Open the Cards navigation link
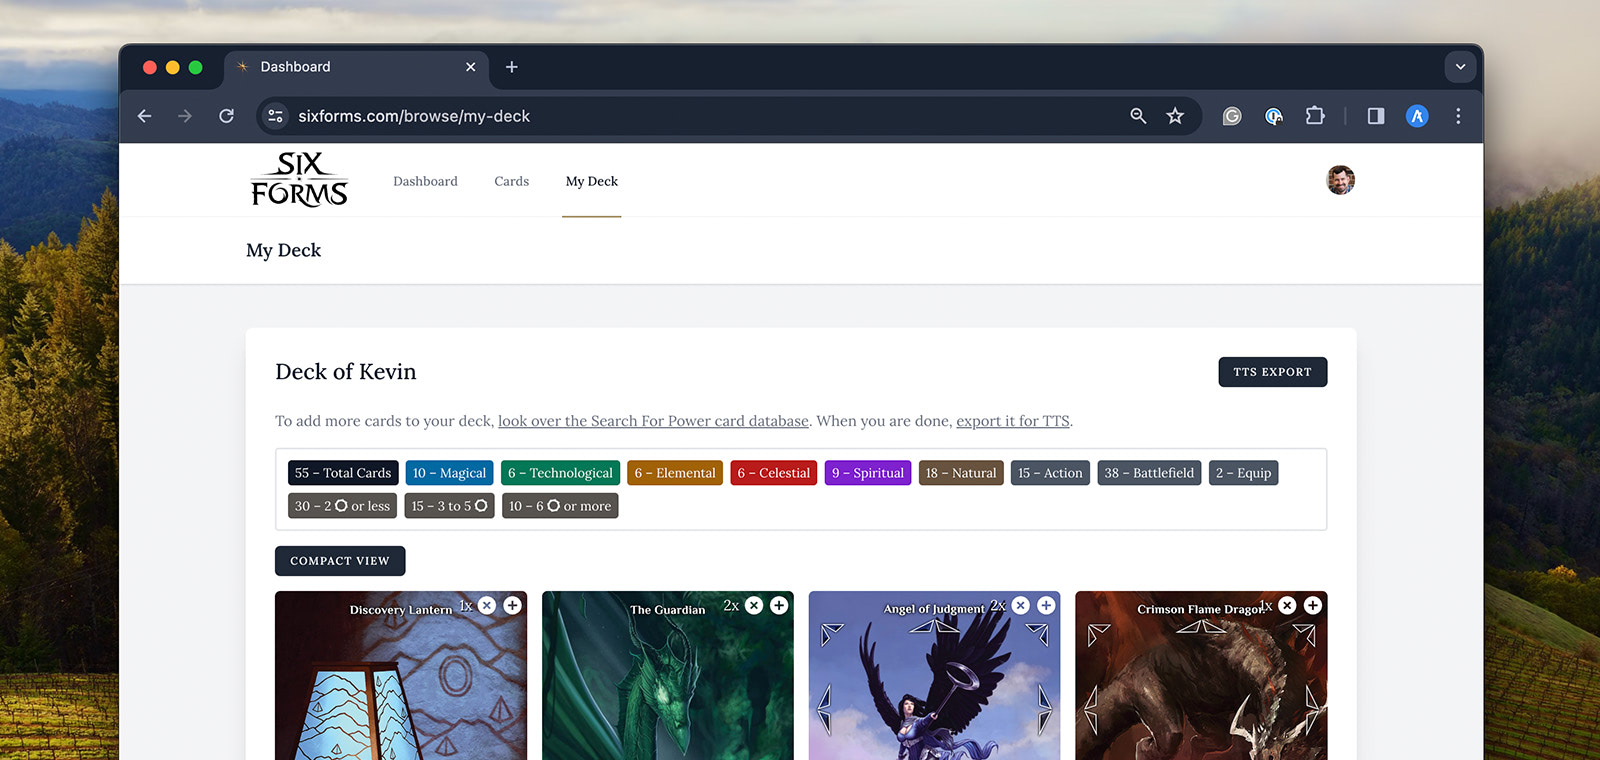This screenshot has height=760, width=1600. click(511, 181)
